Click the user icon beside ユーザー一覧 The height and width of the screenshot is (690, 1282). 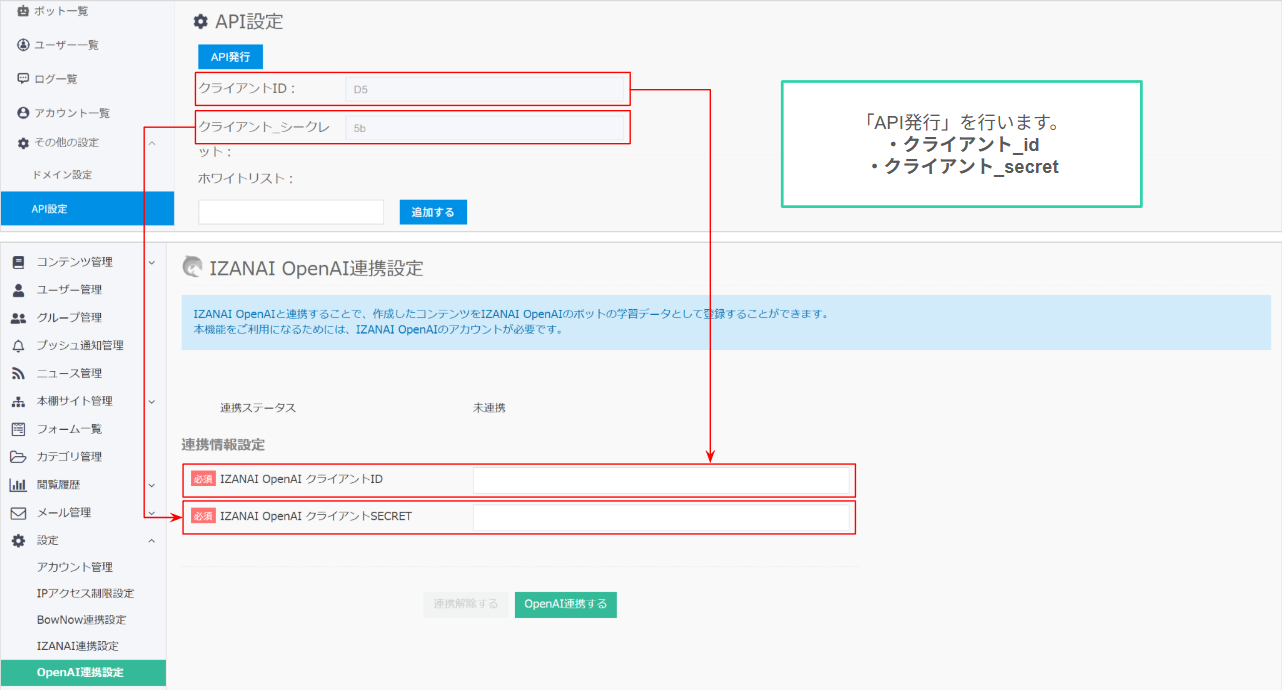[23, 45]
